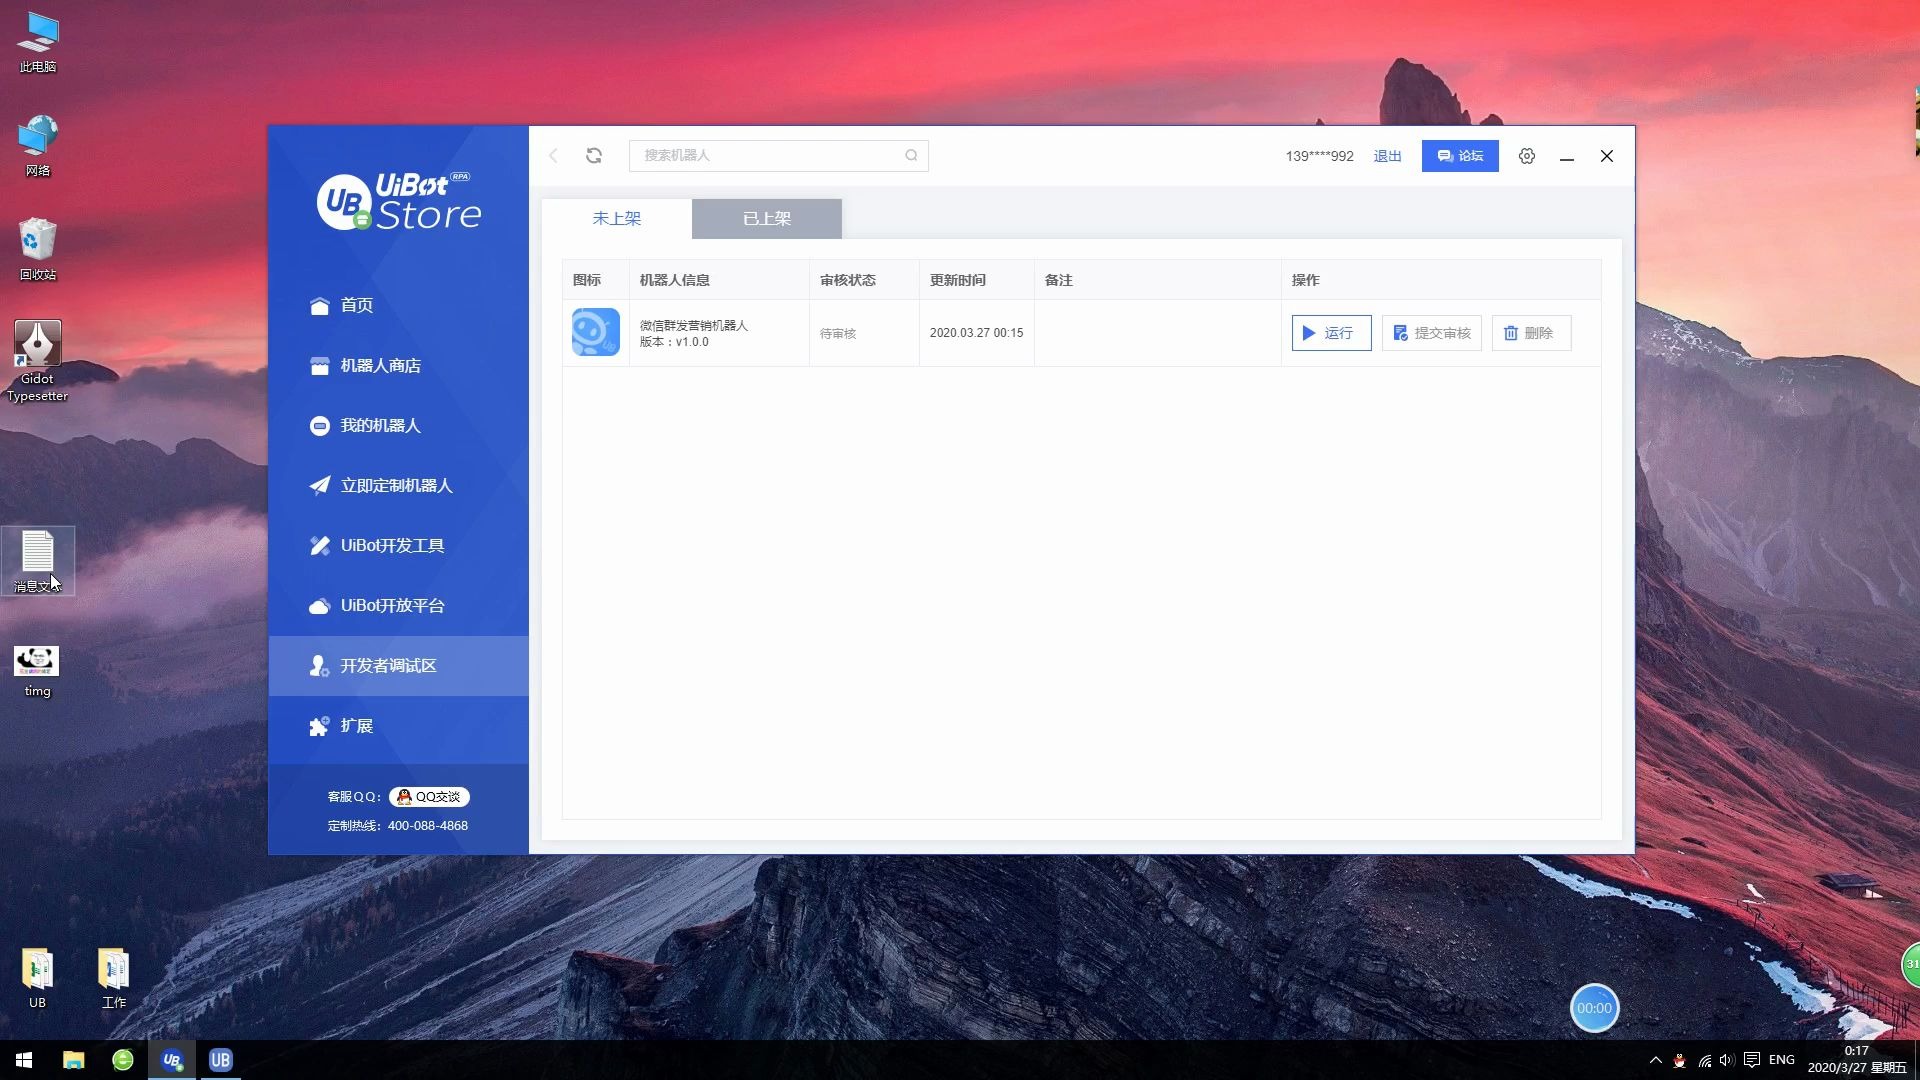
Task: Click the 退出 logout link
Action: pos(1387,156)
